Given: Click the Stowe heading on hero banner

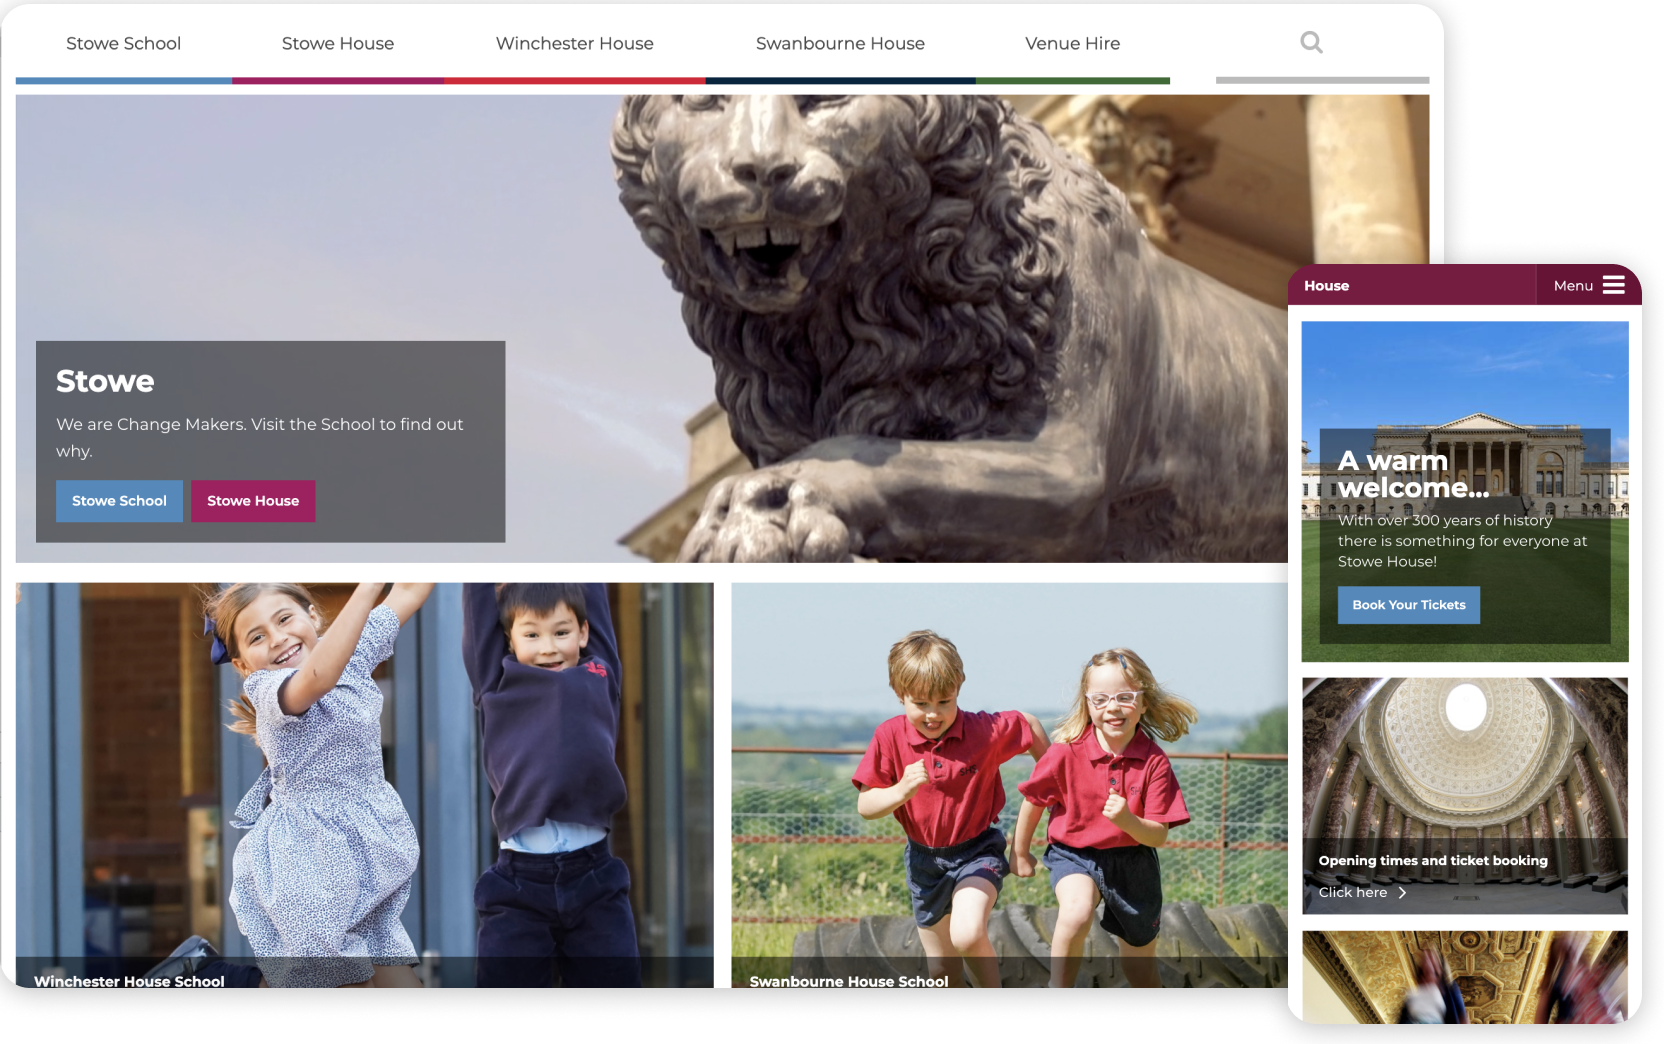Looking at the screenshot, I should coord(105,381).
